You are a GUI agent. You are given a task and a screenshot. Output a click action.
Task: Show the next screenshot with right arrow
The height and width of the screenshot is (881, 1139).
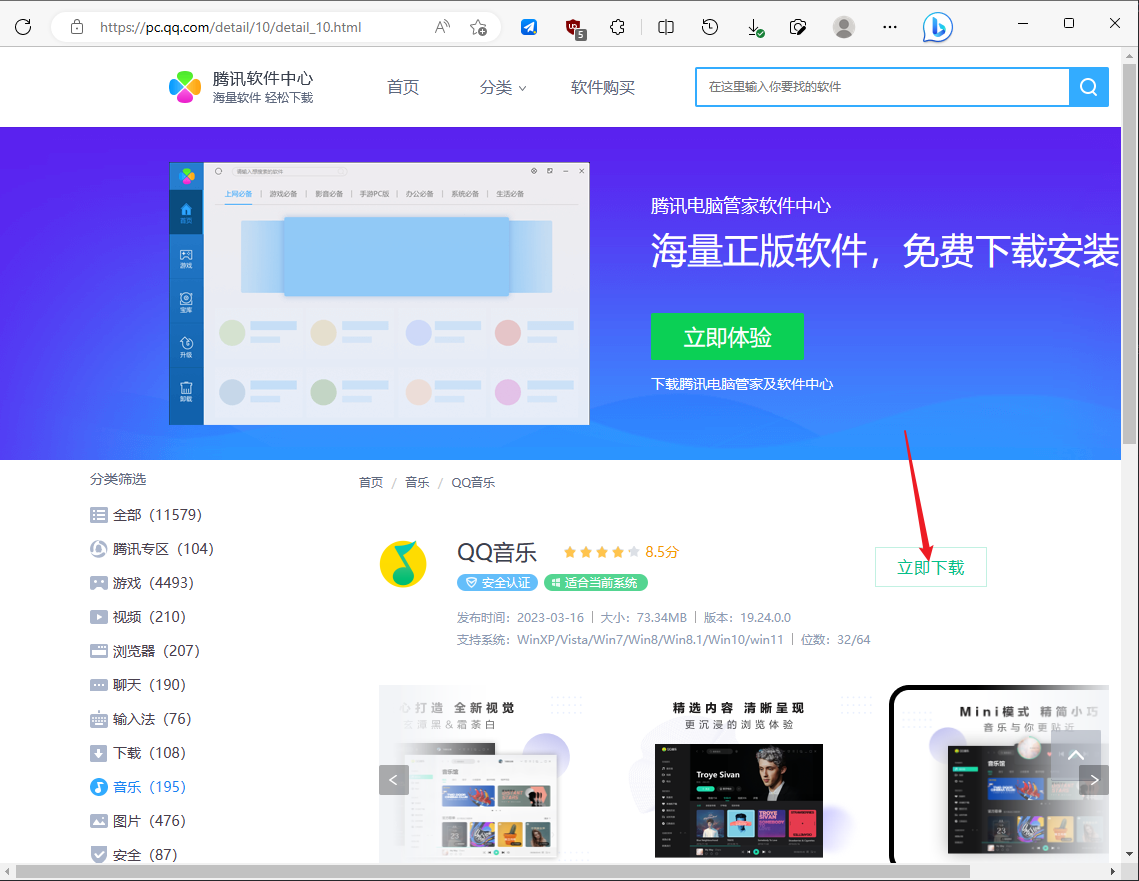[x=1094, y=780]
